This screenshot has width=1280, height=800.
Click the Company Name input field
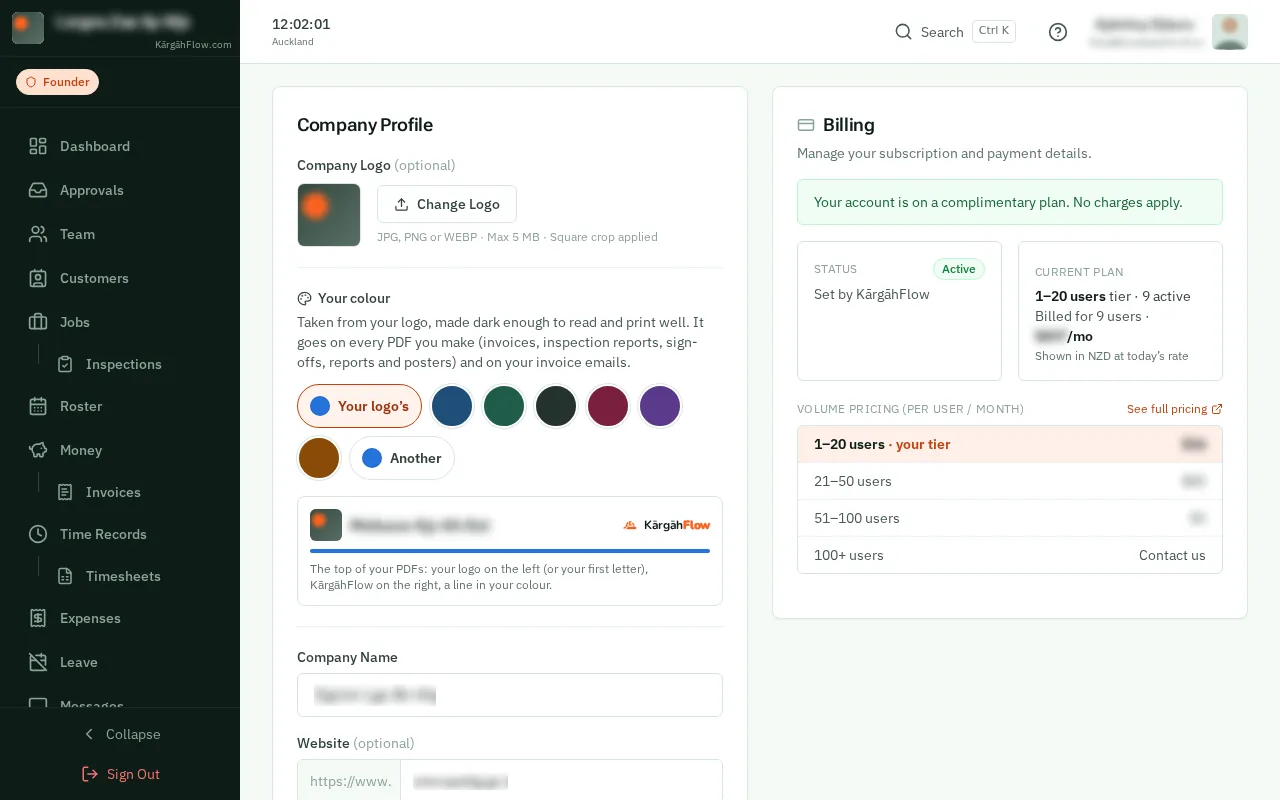pos(510,695)
